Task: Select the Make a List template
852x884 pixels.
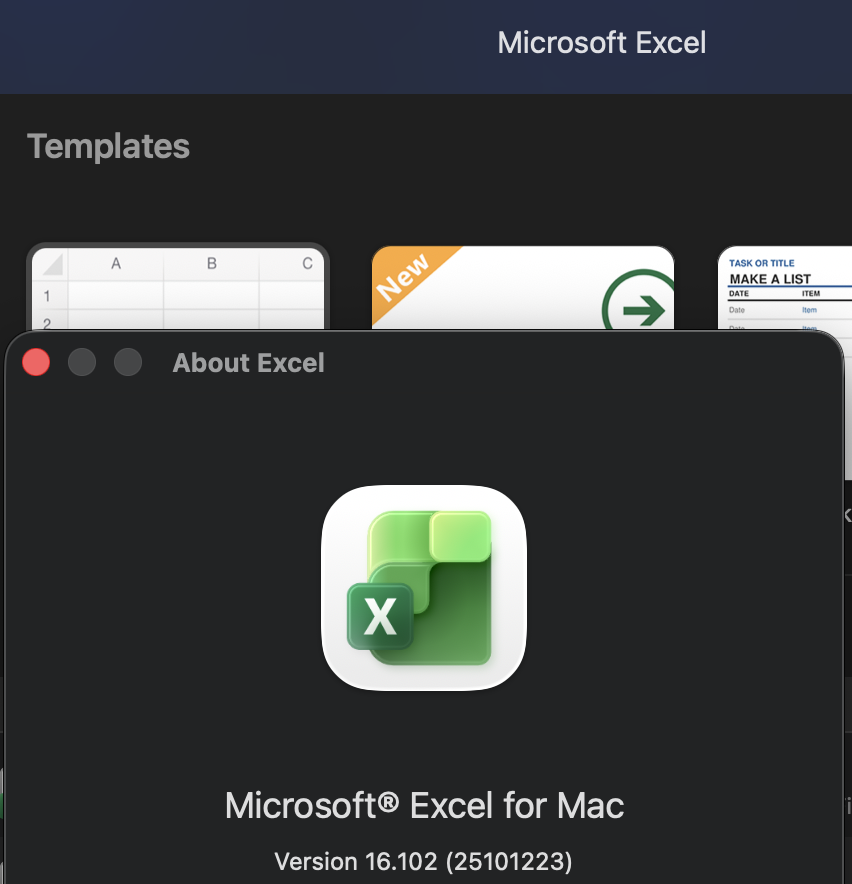Action: tap(784, 288)
